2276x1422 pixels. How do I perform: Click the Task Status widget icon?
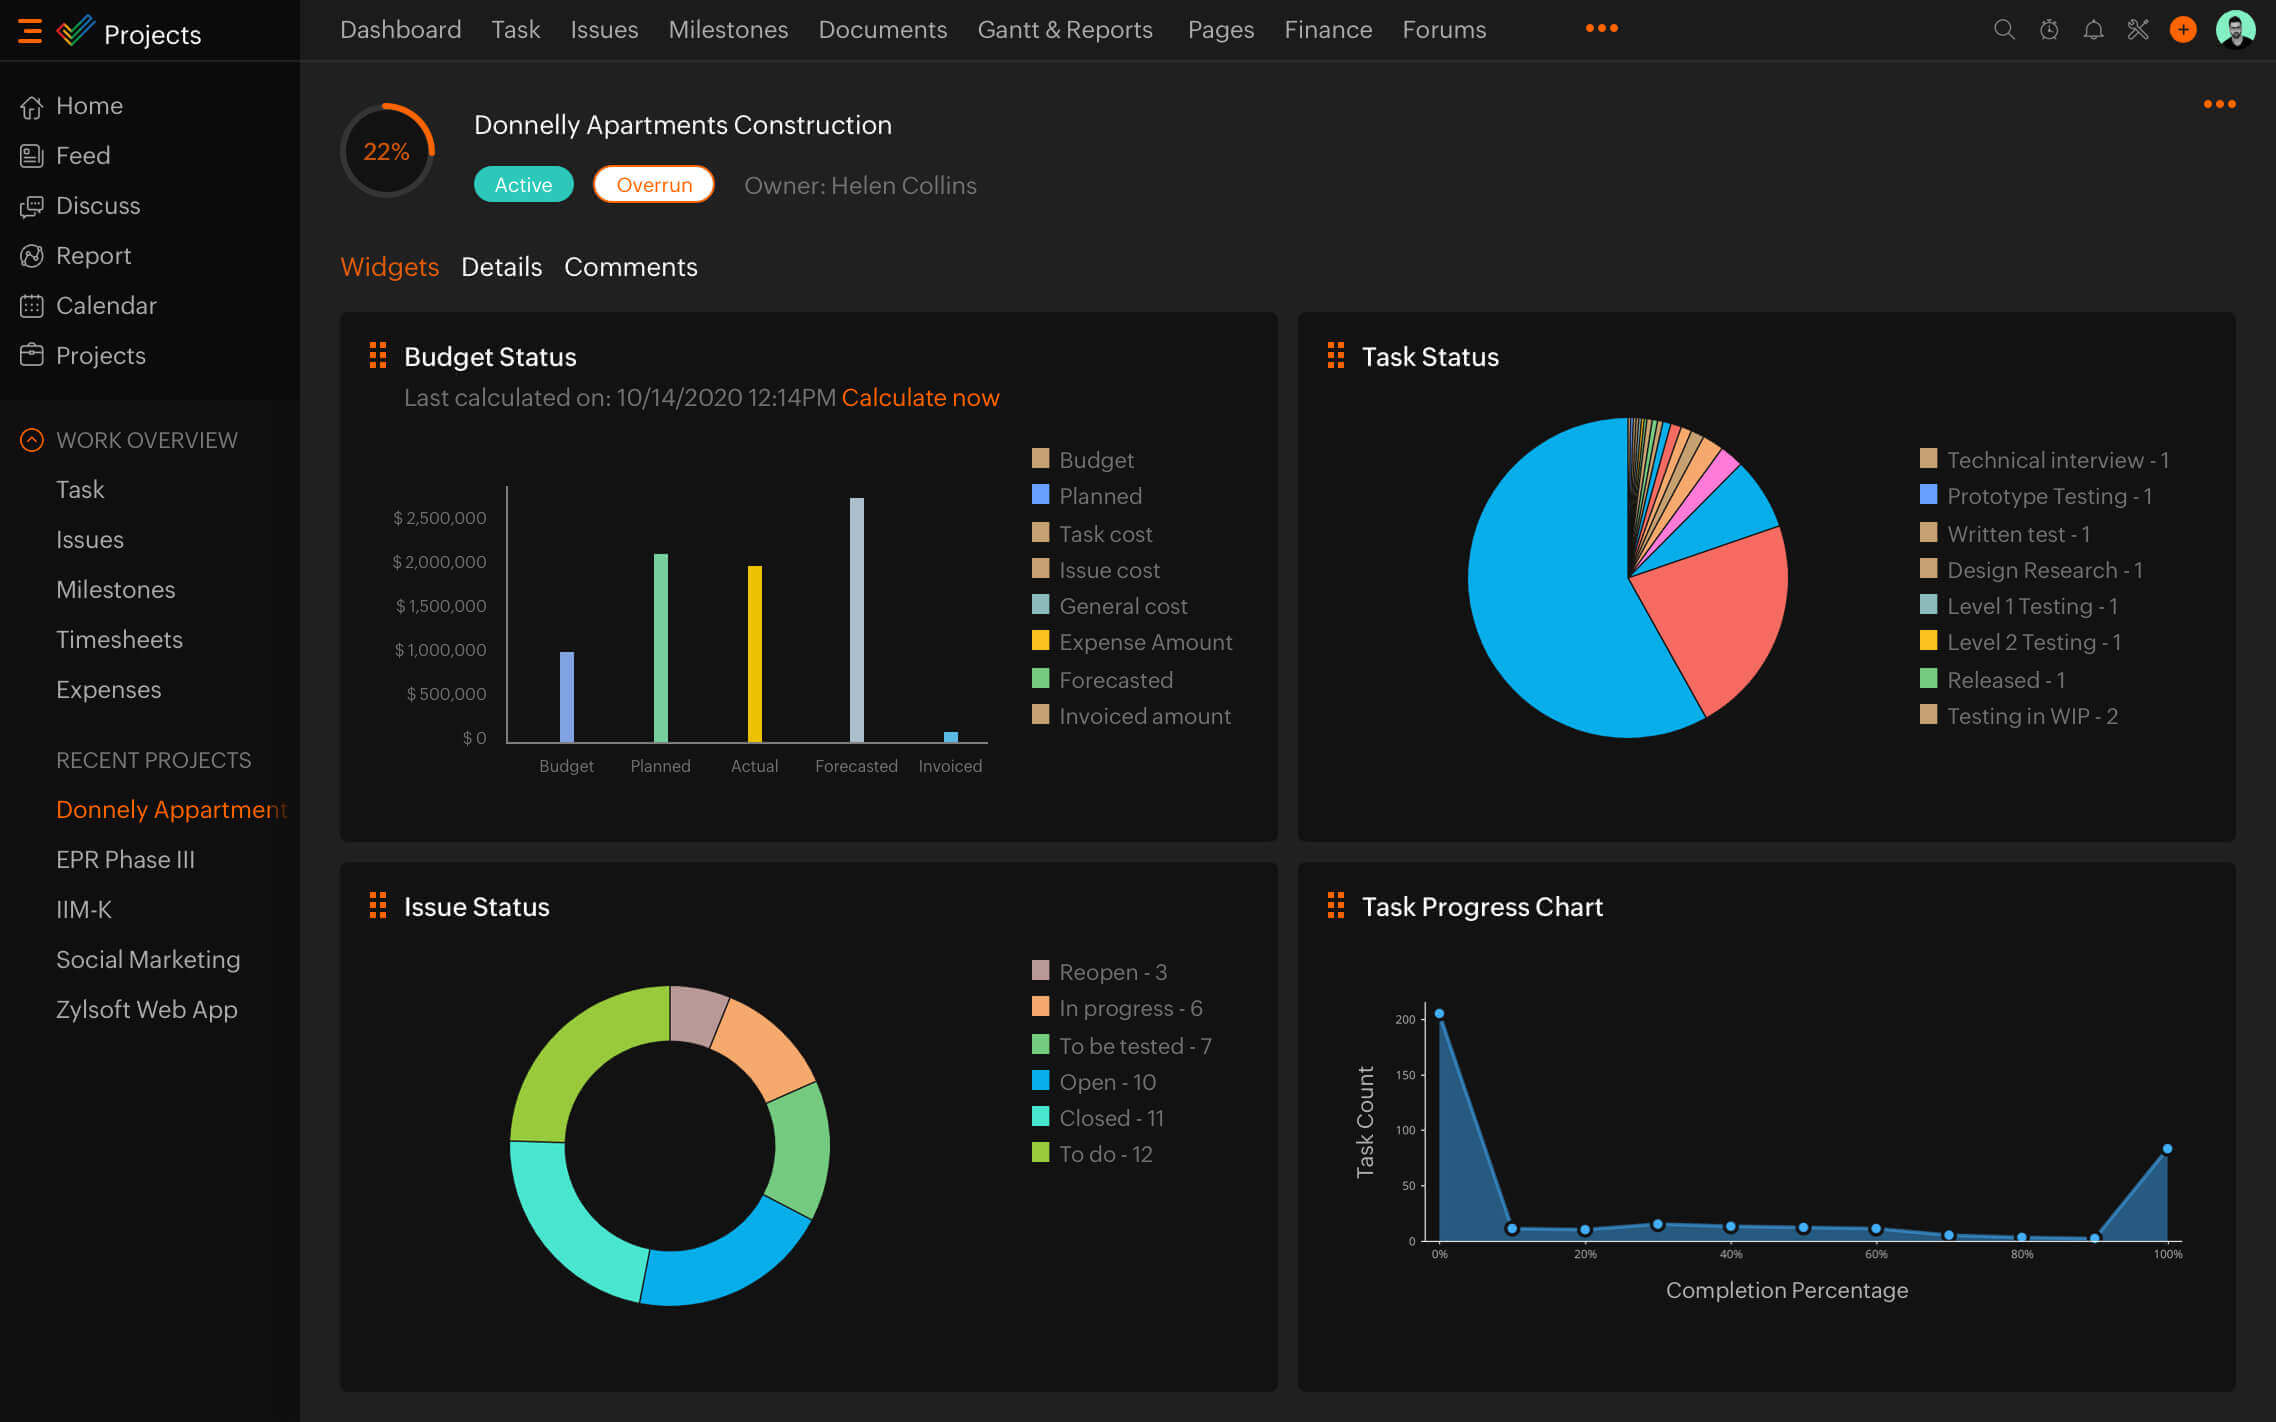[x=1336, y=356]
